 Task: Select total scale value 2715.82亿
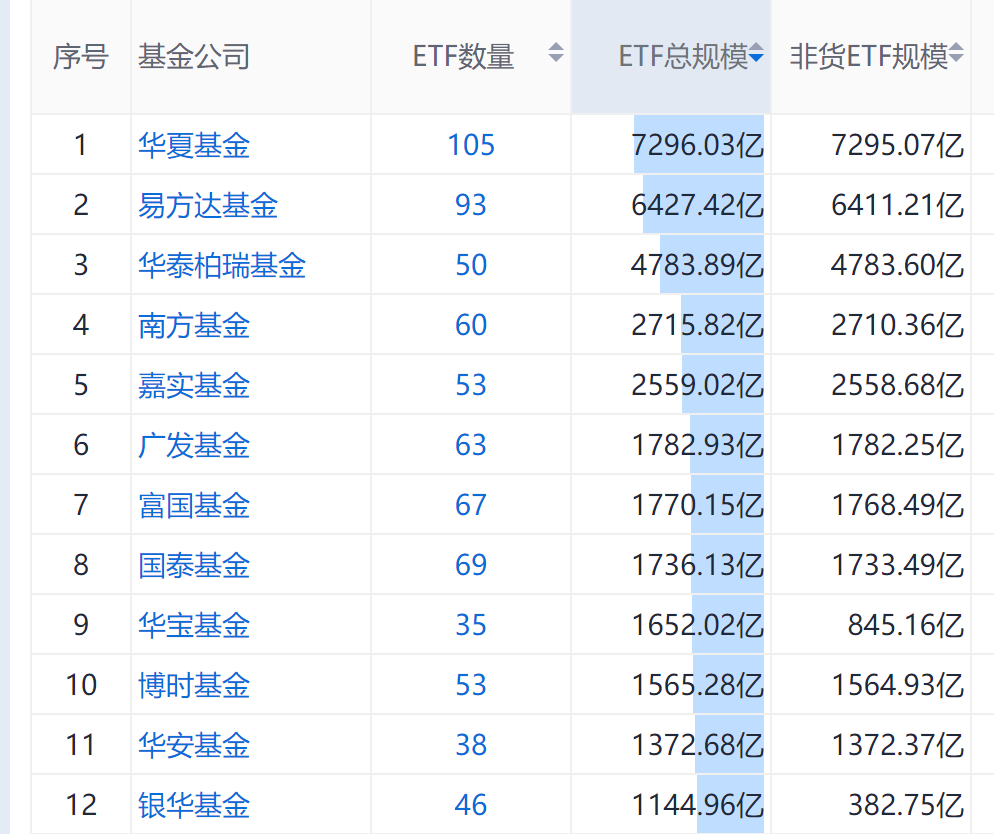click(697, 325)
